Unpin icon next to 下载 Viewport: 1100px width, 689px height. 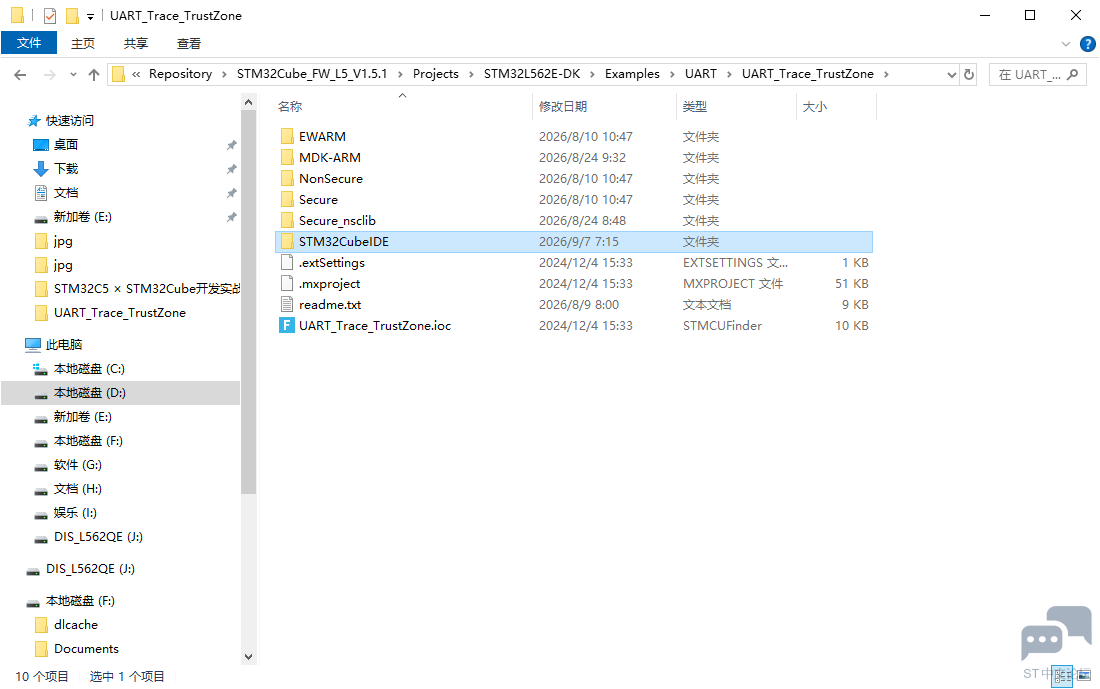coord(231,169)
